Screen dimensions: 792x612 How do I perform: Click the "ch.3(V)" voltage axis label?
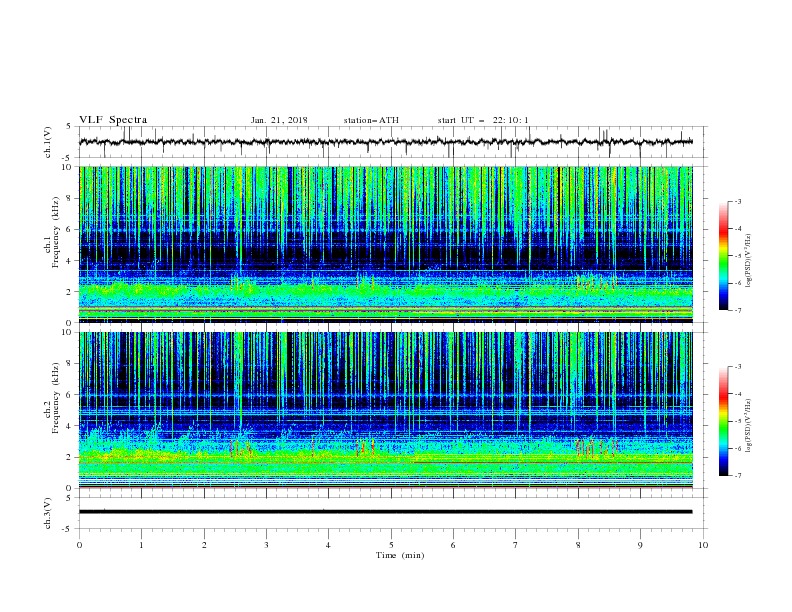48,513
